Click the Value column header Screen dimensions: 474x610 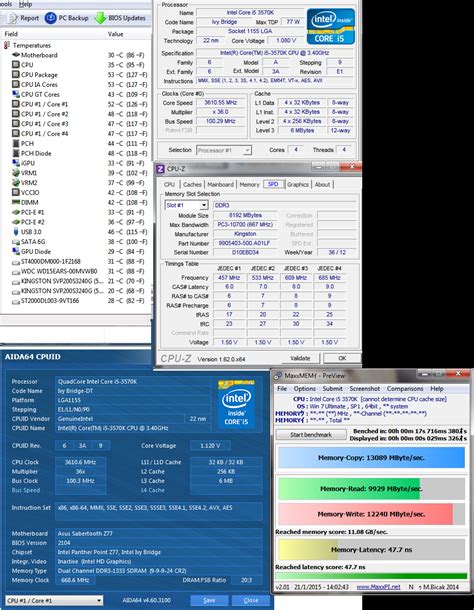click(115, 34)
